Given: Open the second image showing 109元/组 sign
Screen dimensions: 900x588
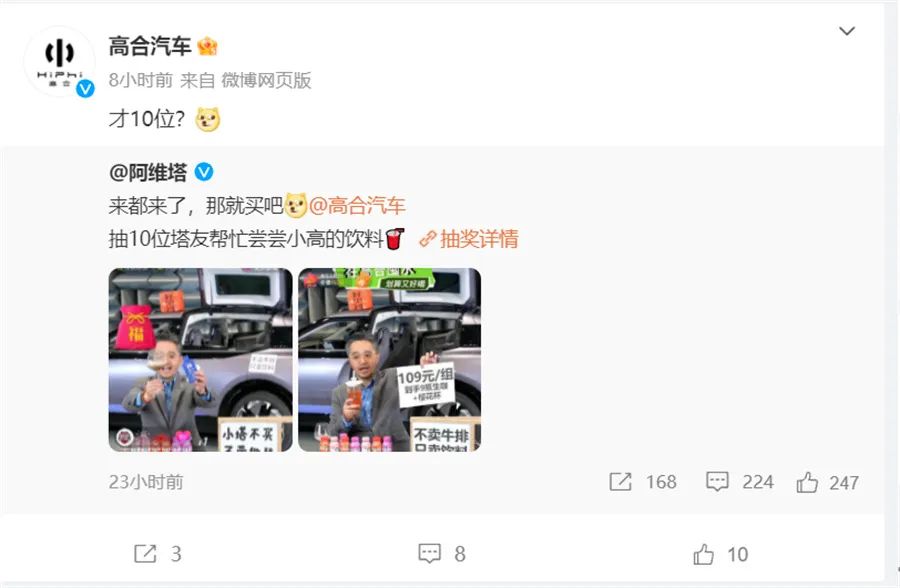Looking at the screenshot, I should [x=390, y=359].
